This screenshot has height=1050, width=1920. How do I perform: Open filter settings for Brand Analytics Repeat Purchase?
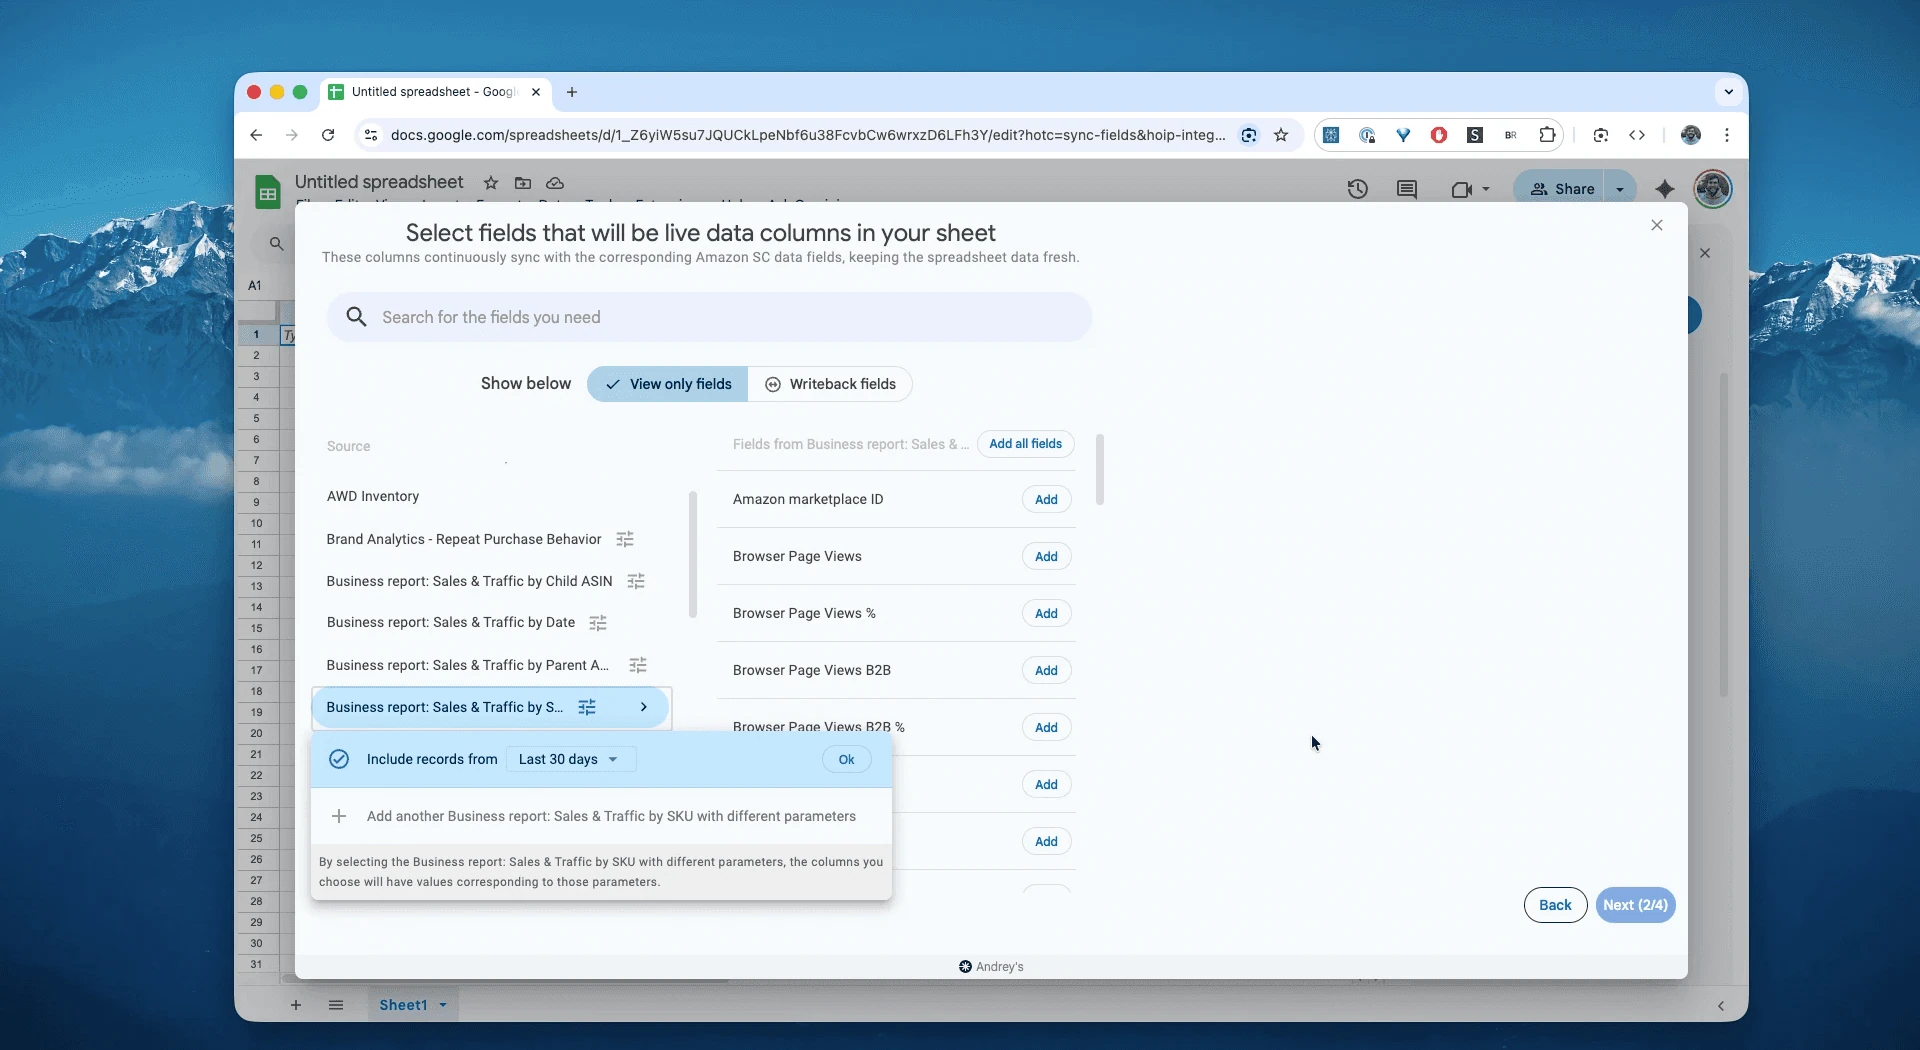[625, 540]
